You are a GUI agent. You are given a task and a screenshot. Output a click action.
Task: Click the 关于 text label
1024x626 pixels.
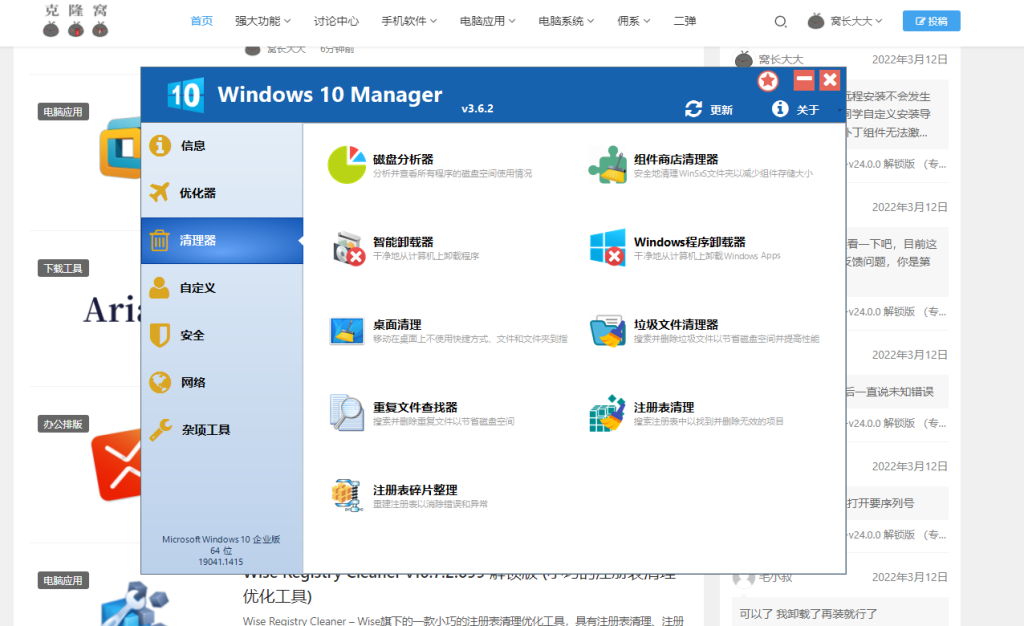coord(808,110)
